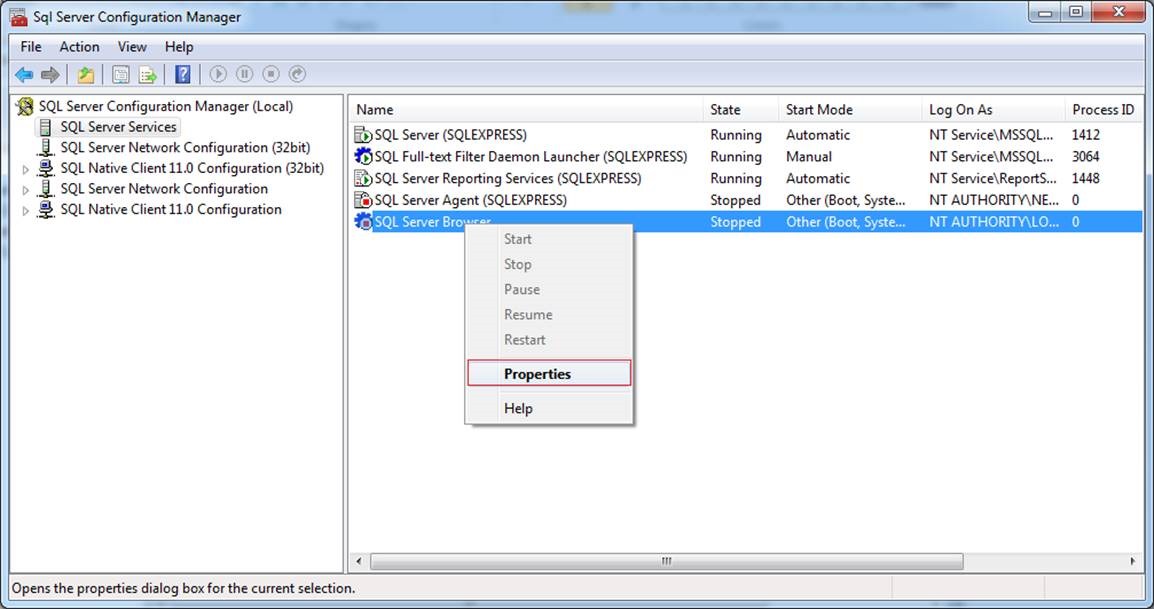Select SQL Native Client 11.0 Configuration label
1154x609 pixels.
point(171,209)
